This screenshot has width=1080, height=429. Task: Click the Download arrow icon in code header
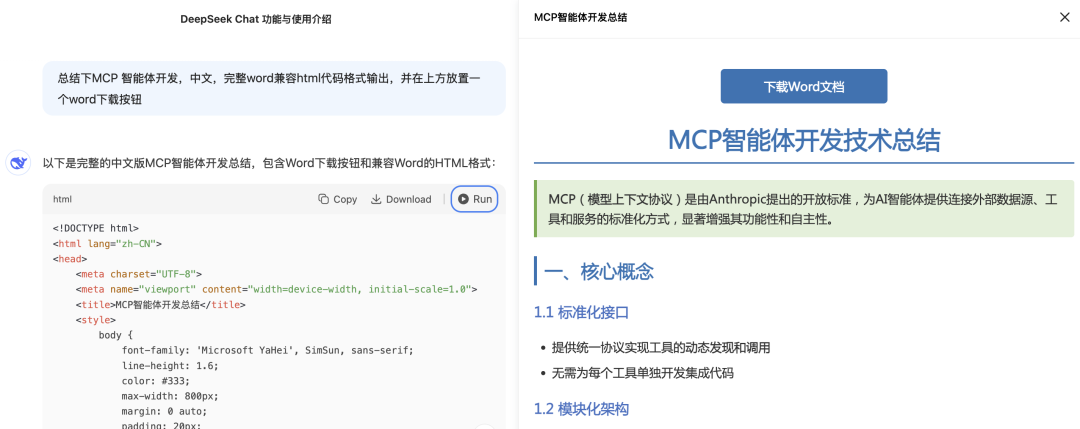[x=376, y=199]
